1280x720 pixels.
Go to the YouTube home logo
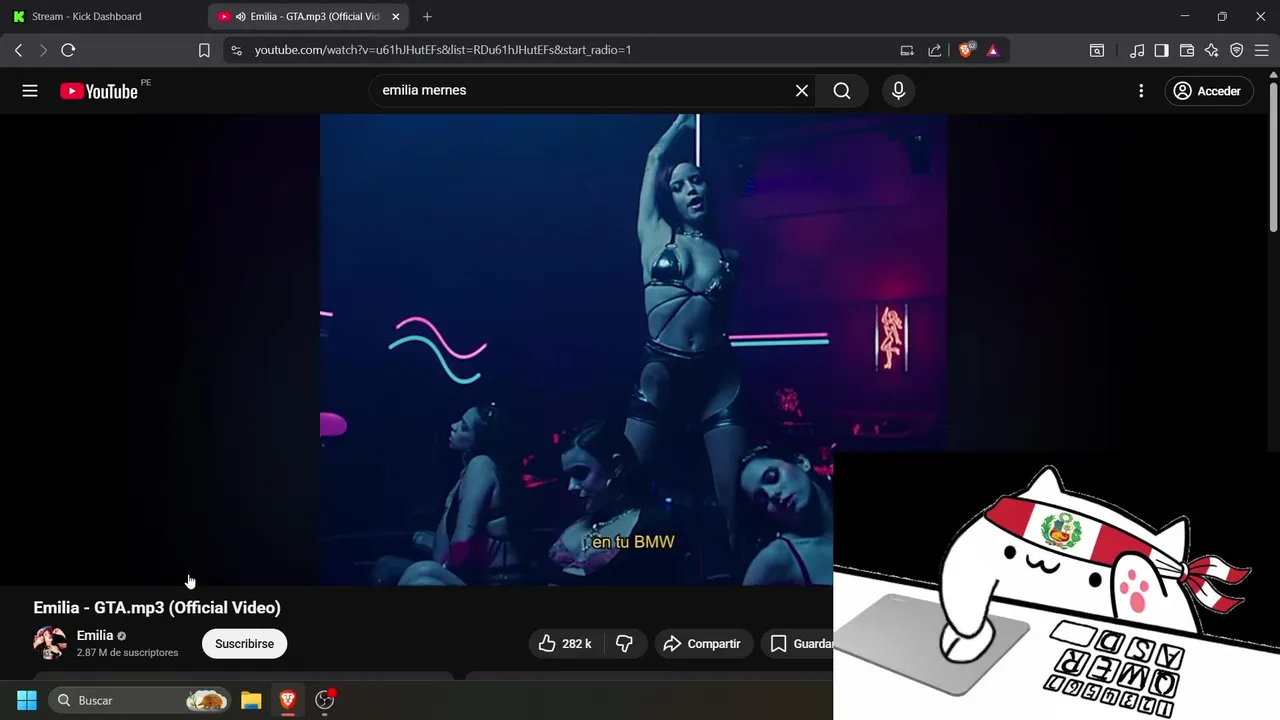click(99, 91)
